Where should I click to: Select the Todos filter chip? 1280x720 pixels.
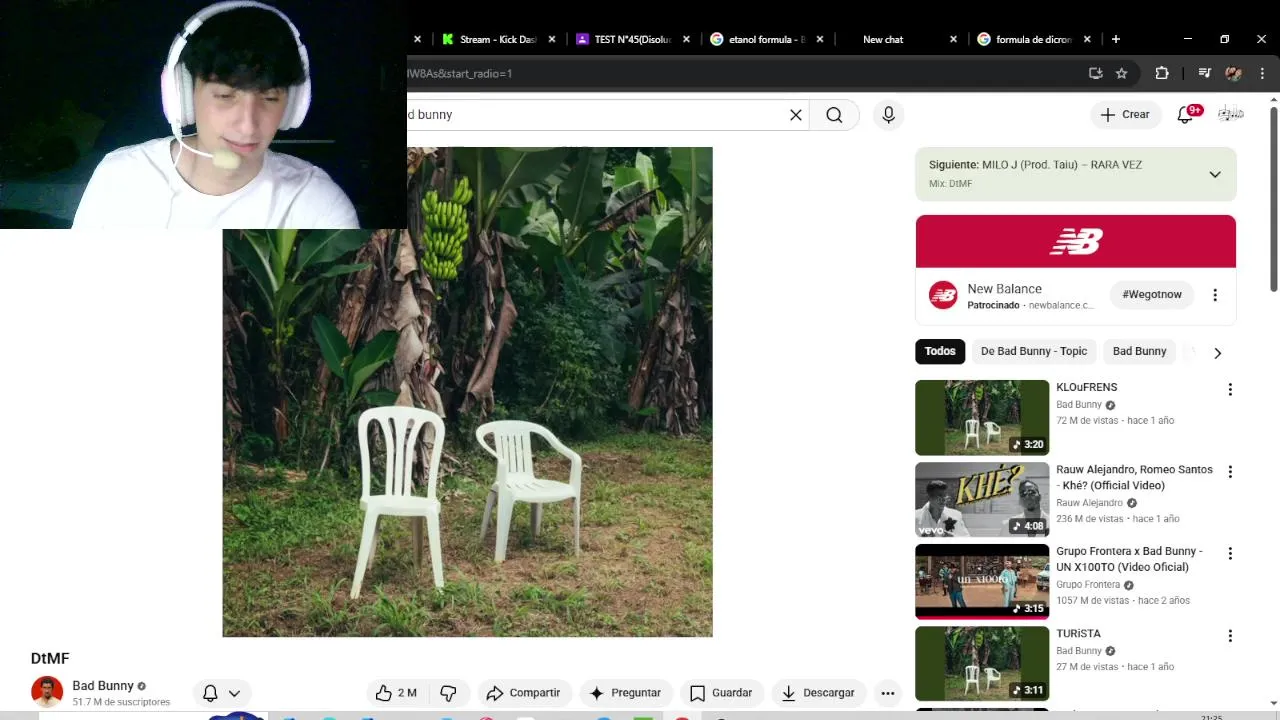pos(940,351)
